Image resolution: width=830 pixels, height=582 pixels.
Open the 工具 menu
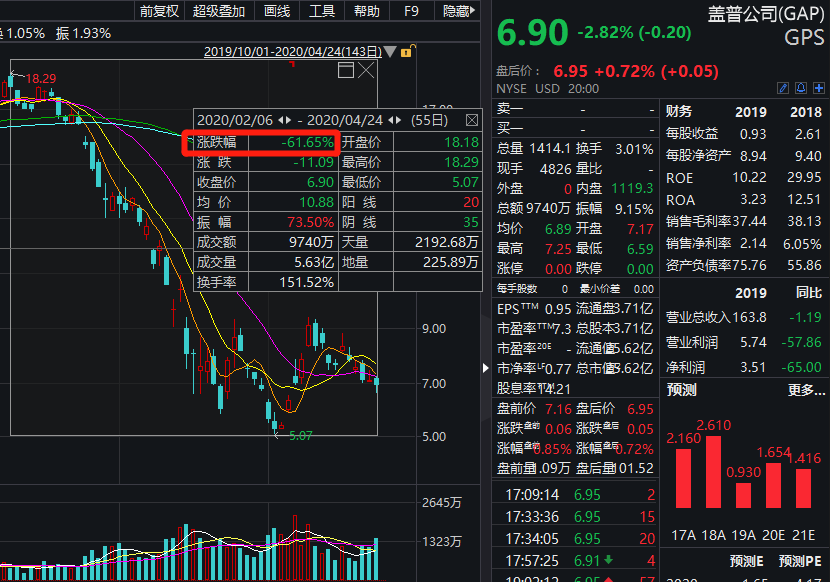(321, 11)
